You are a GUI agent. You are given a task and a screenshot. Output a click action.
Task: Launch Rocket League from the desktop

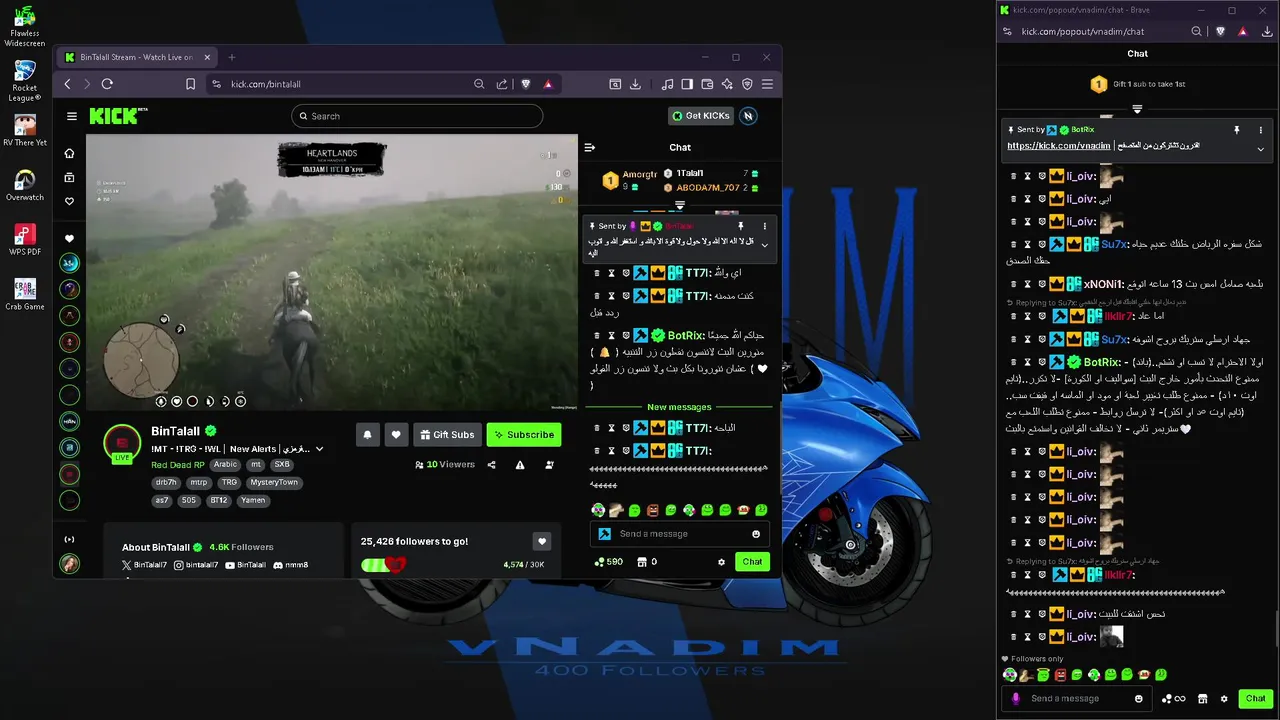click(24, 80)
